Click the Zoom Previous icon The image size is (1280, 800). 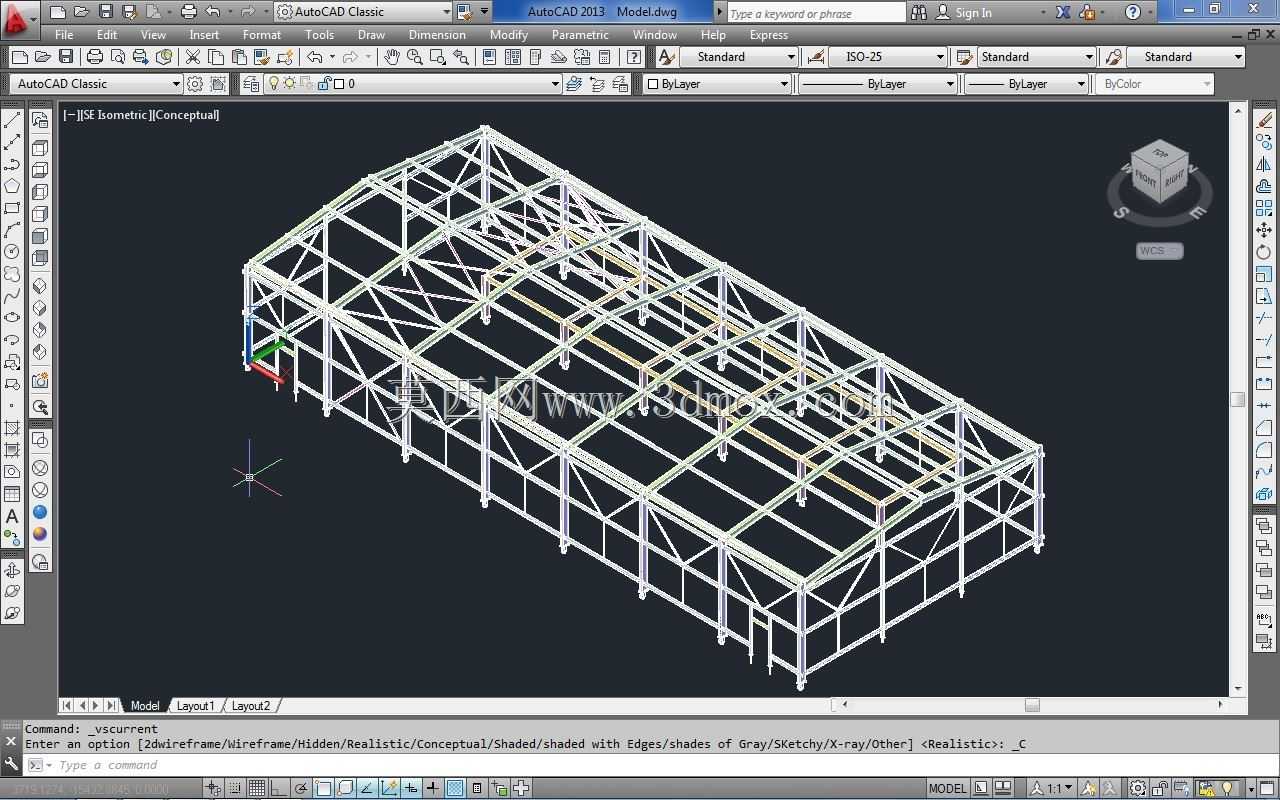460,57
